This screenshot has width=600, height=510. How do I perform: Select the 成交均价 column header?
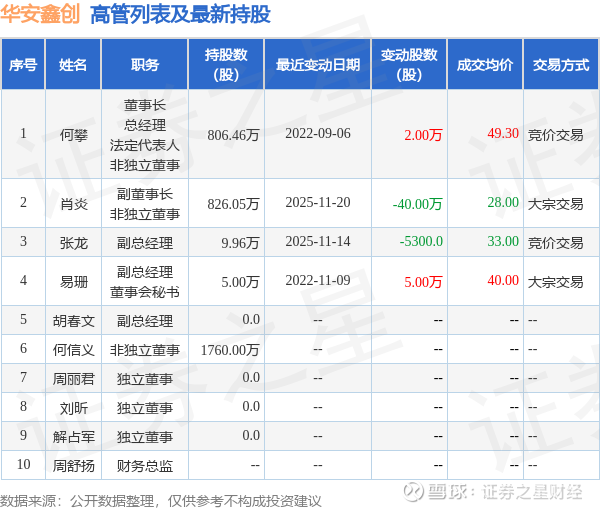click(485, 65)
